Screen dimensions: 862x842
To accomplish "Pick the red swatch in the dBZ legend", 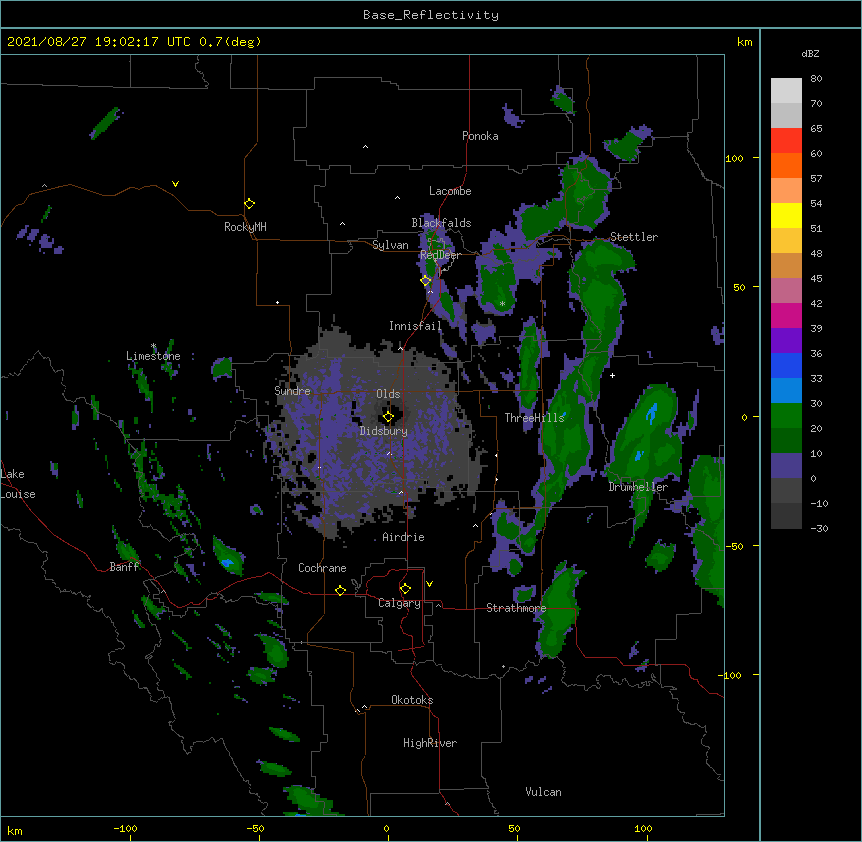I will (x=786, y=141).
